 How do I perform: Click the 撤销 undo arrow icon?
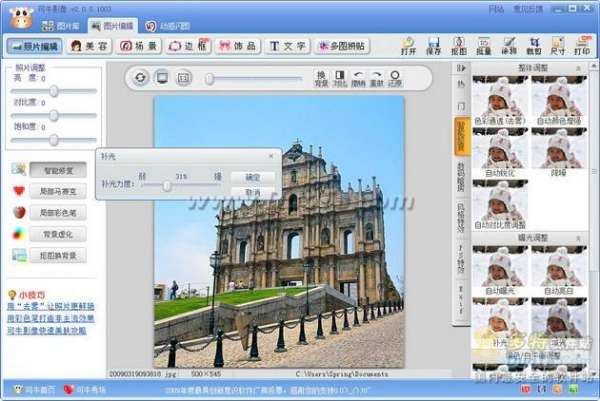[x=358, y=79]
